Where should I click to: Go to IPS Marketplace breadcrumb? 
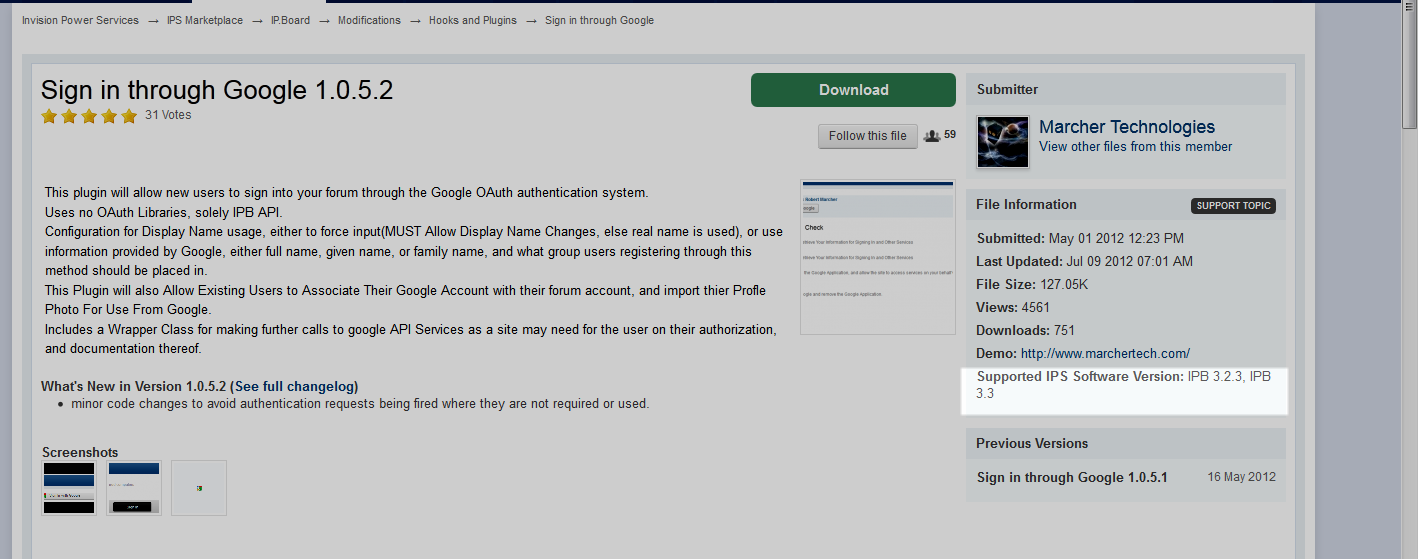205,20
